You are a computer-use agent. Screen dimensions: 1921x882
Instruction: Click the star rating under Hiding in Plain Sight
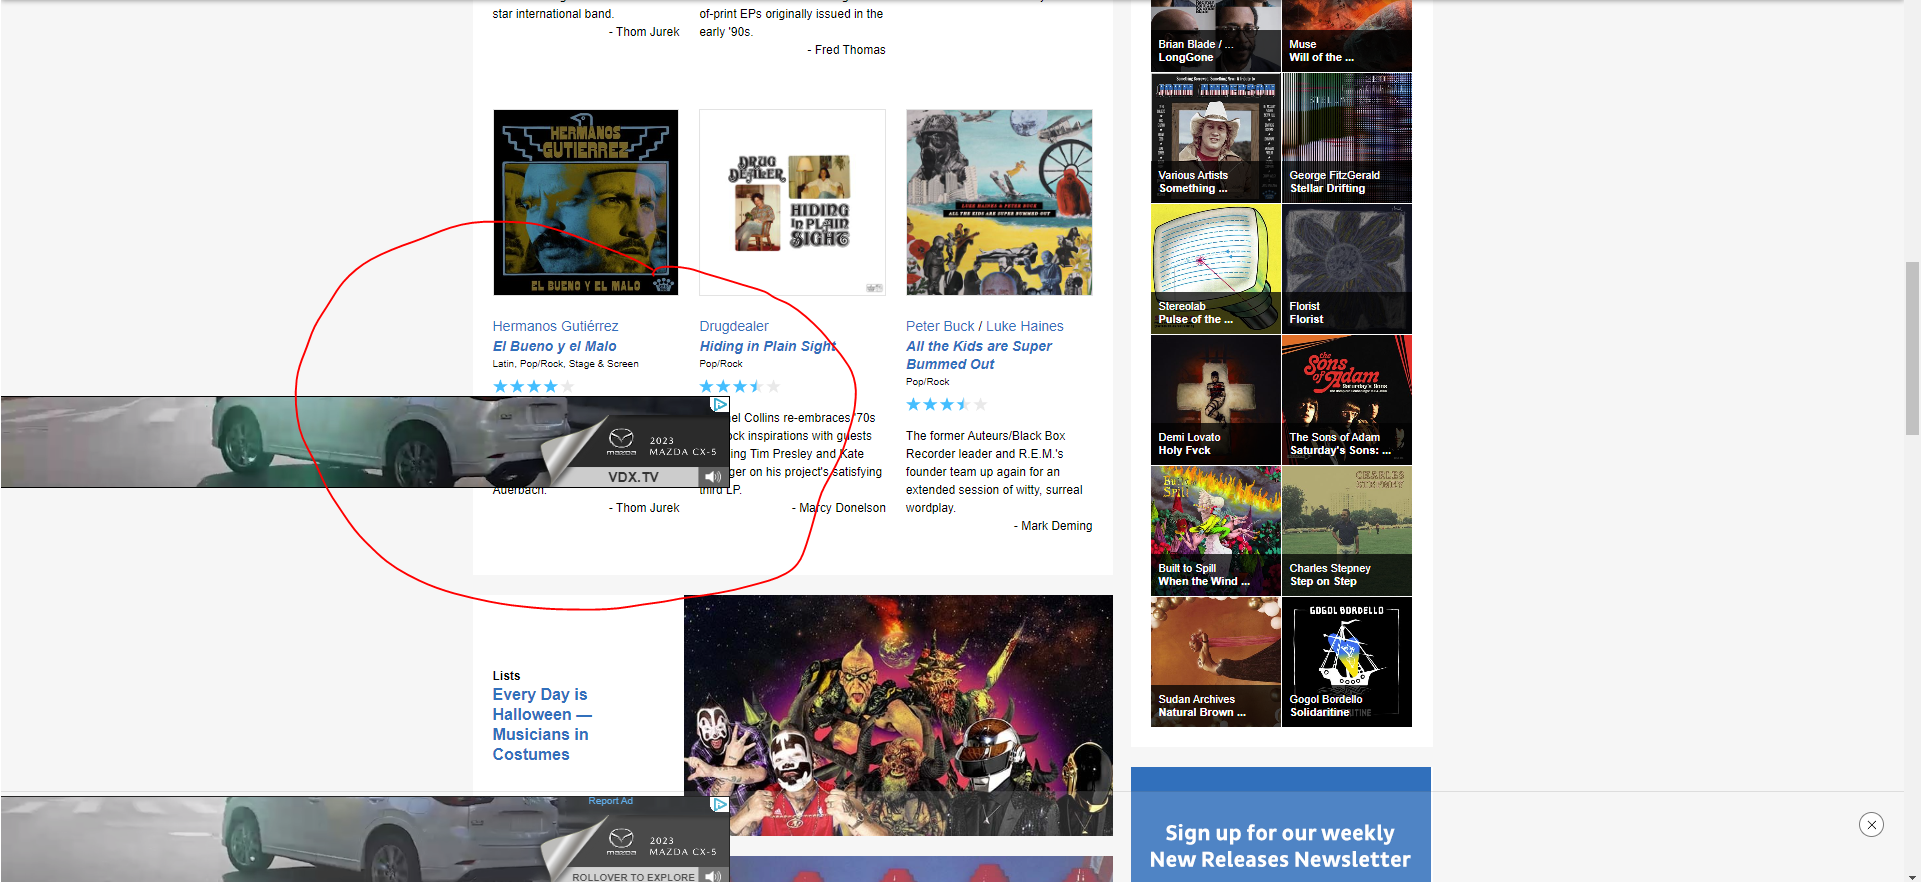739,386
